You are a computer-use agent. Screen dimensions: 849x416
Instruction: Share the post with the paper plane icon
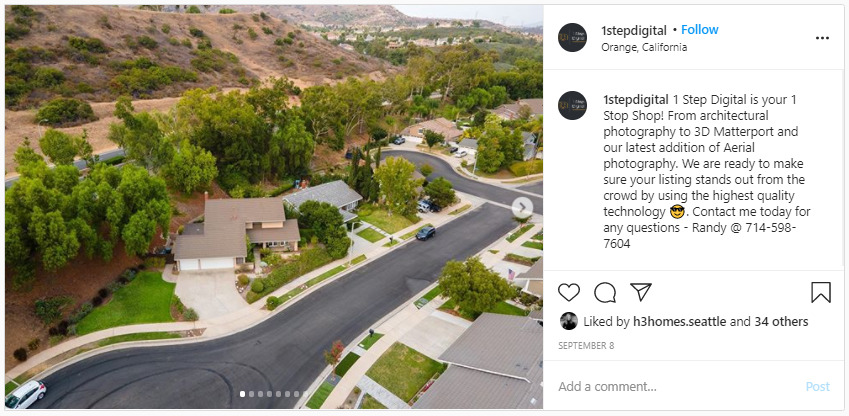641,292
